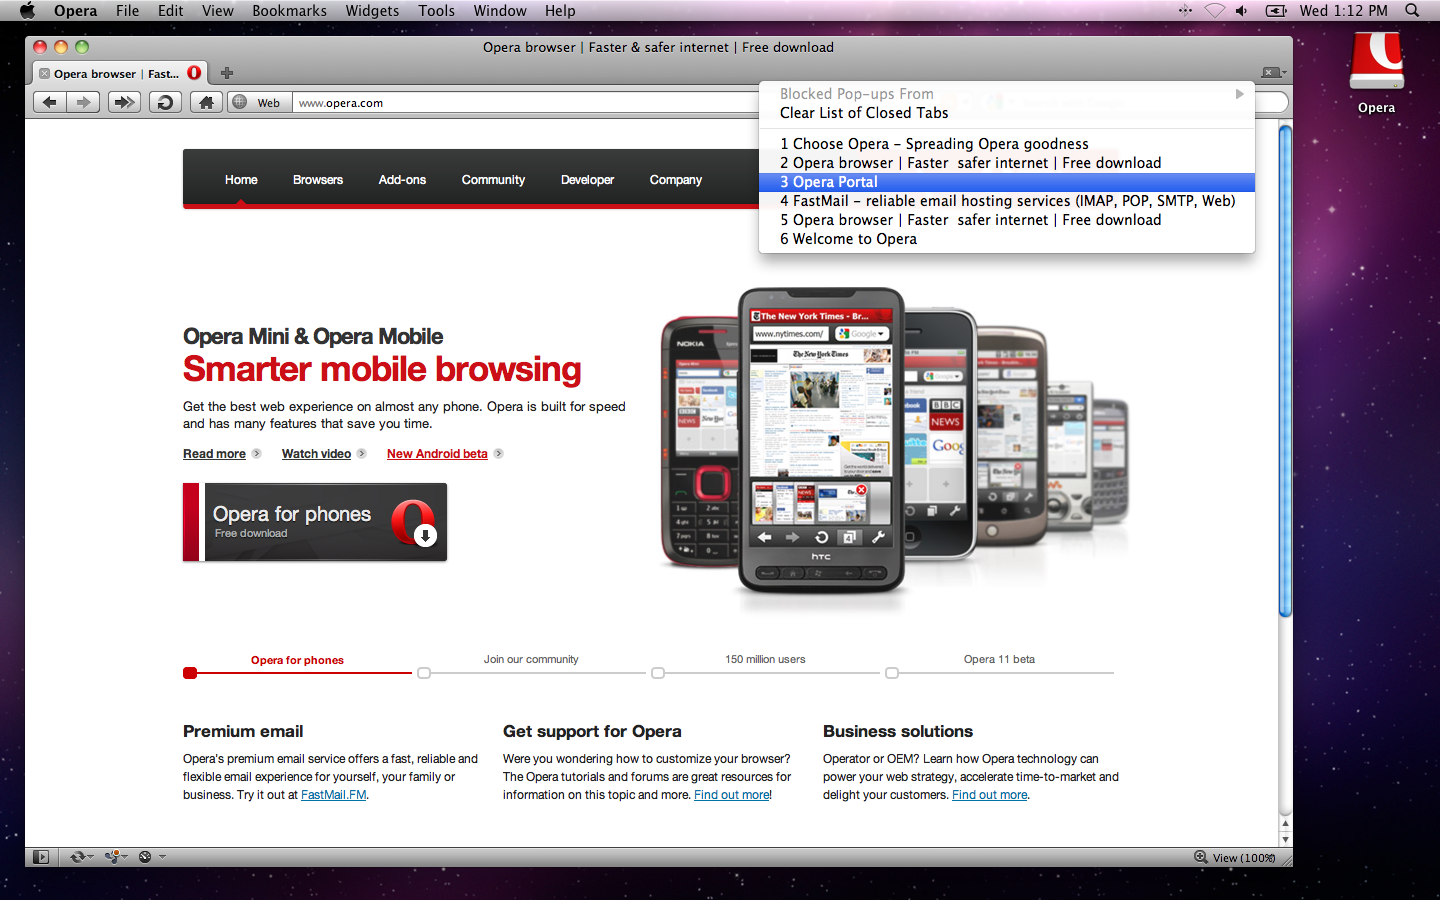The height and width of the screenshot is (900, 1440).
Task: Click Opera for phones Free download button
Action: coord(315,522)
